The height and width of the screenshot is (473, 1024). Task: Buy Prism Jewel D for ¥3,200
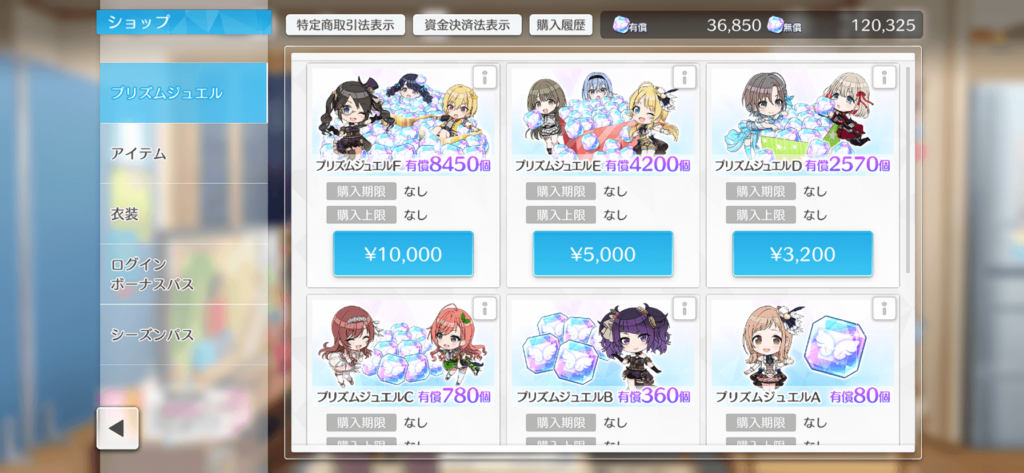pos(803,254)
